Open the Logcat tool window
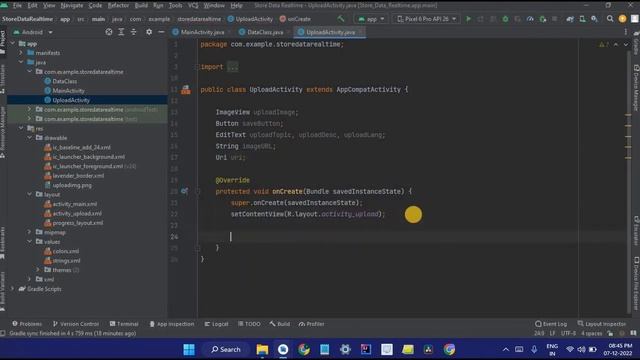The image size is (640, 360). click(216, 324)
